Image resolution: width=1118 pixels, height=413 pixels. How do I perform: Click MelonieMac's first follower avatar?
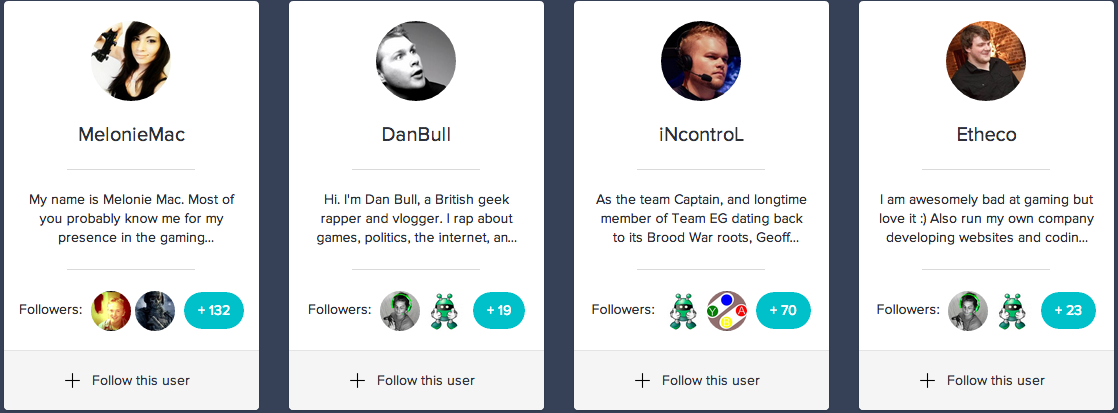pos(110,310)
